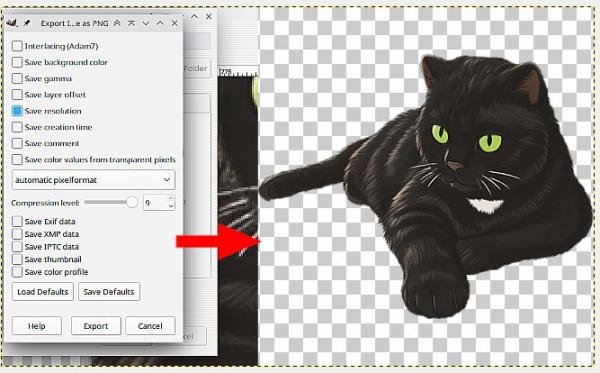600x373 pixels.
Task: Open the automatic pixelformat dropdown
Action: pyautogui.click(x=94, y=180)
